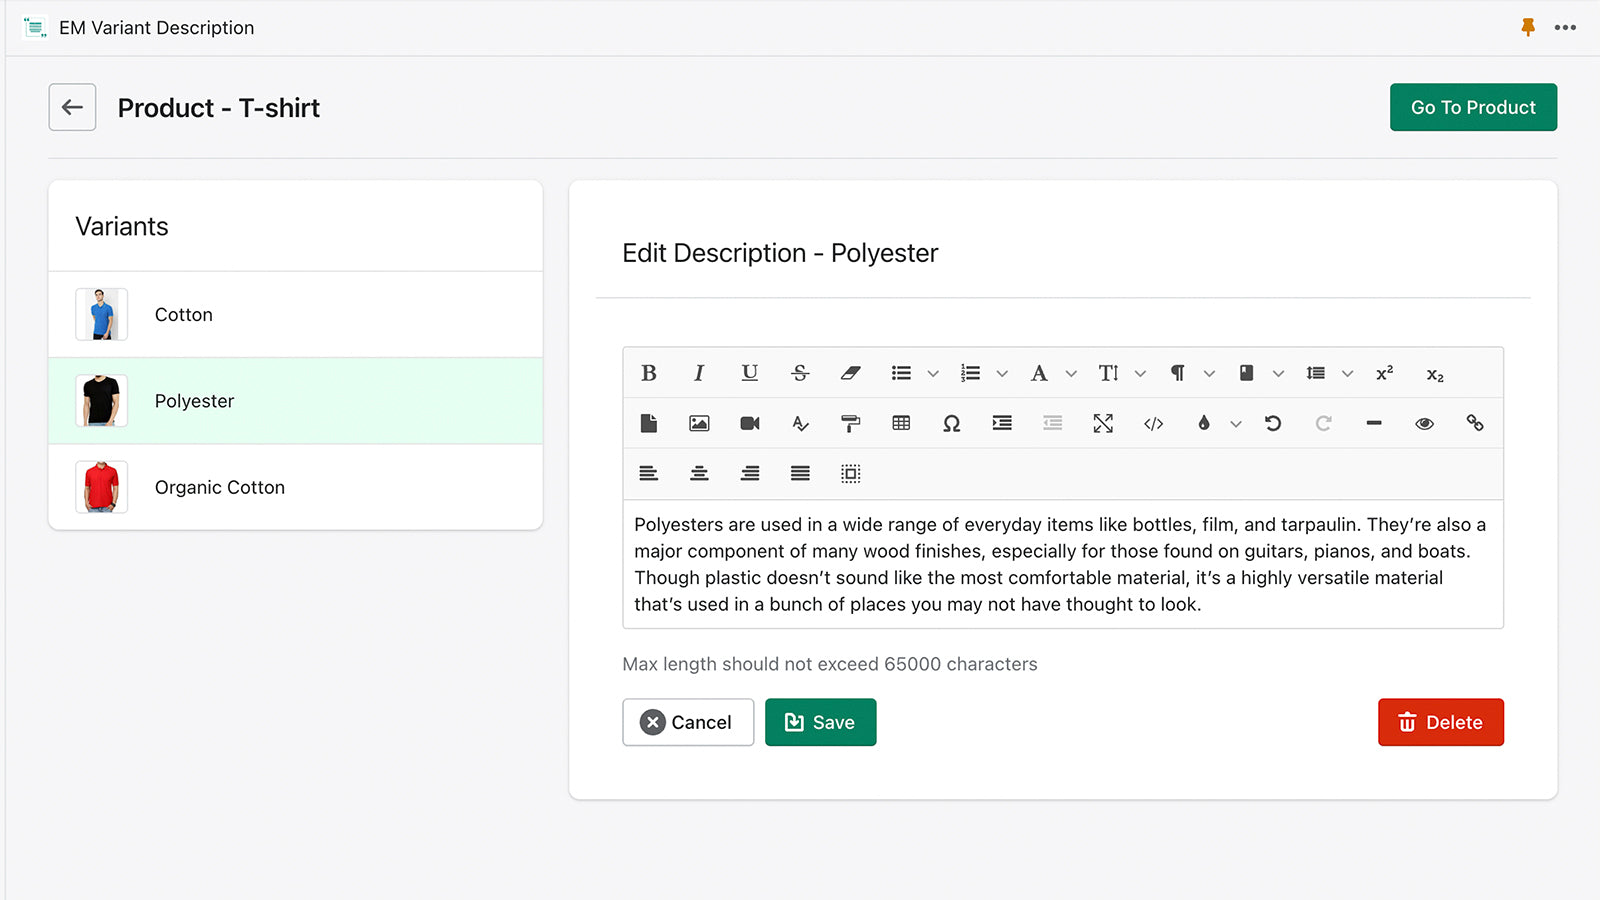The height and width of the screenshot is (900, 1600).
Task: Expand the paragraph format dropdown arrow
Action: point(1209,374)
